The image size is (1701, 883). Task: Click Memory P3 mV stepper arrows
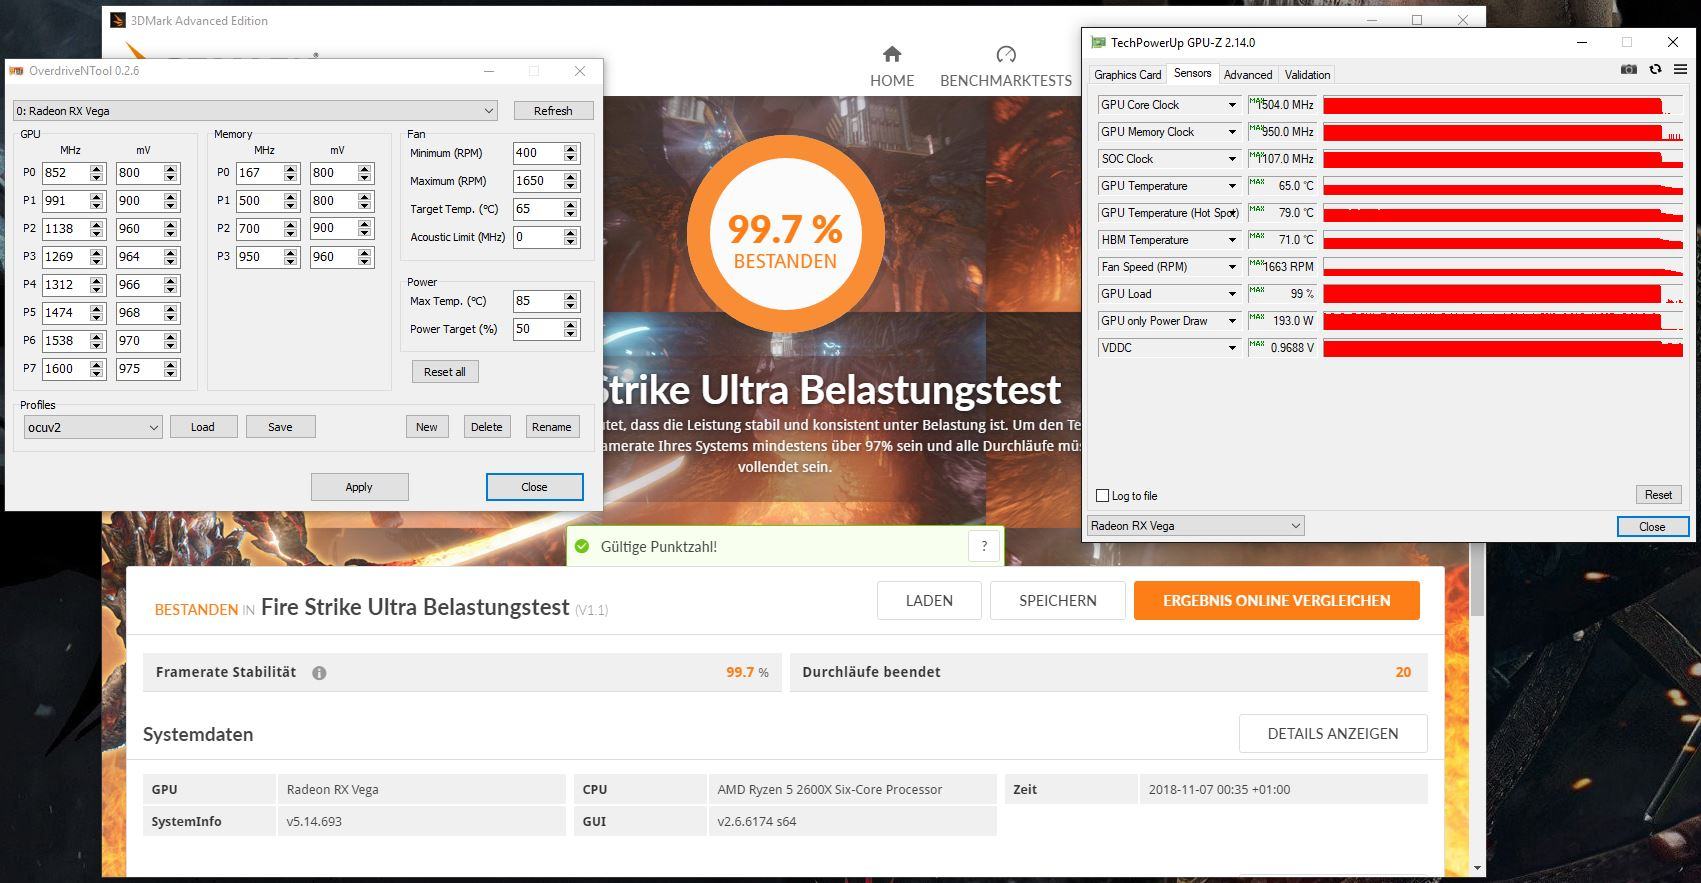(365, 257)
